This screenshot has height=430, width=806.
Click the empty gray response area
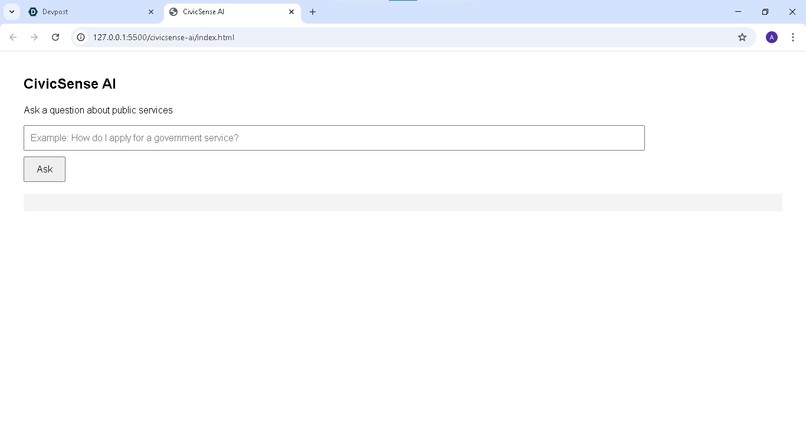[x=403, y=202]
